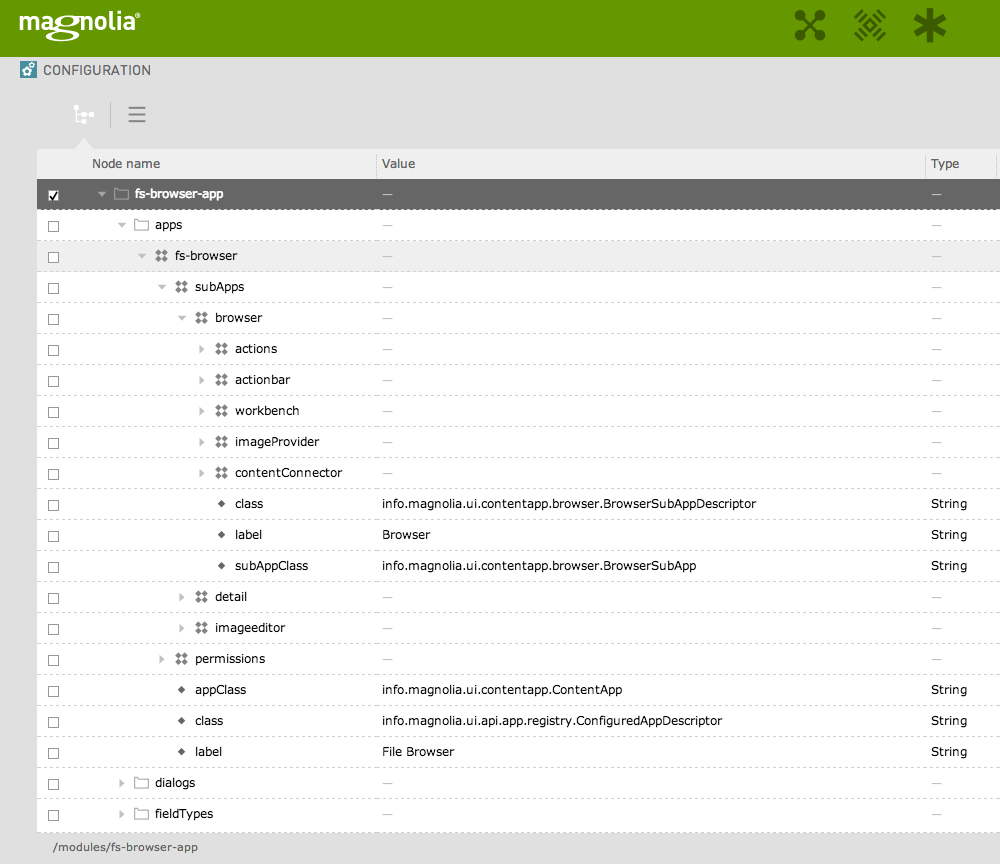Click the apps folder icon
Viewport: 1000px width, 864px height.
(x=140, y=224)
